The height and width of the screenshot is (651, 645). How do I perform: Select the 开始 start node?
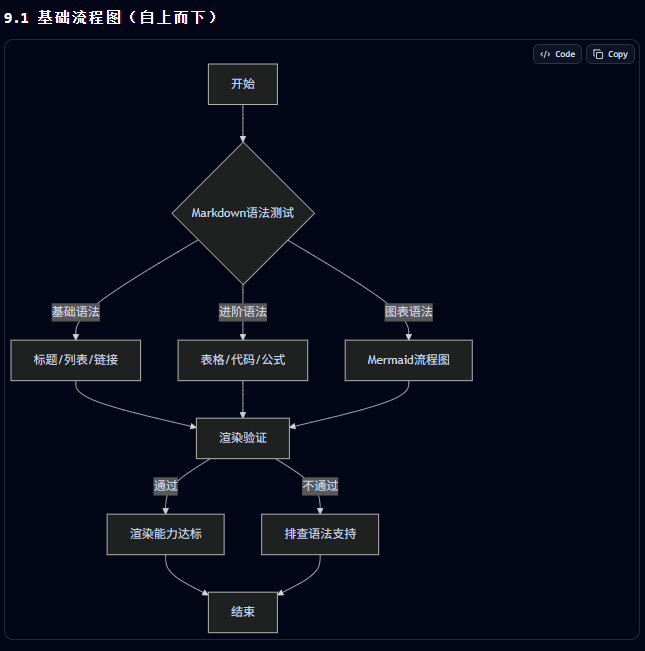(243, 84)
